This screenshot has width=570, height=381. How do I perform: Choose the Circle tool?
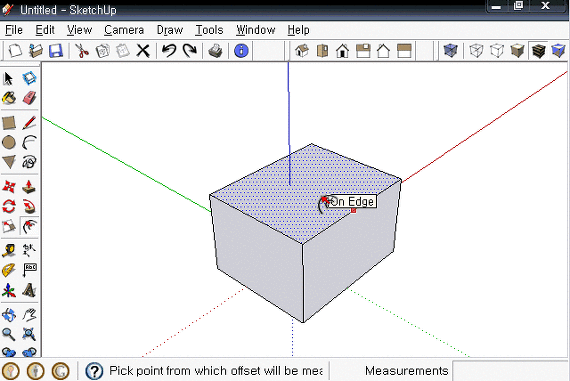coord(9,143)
